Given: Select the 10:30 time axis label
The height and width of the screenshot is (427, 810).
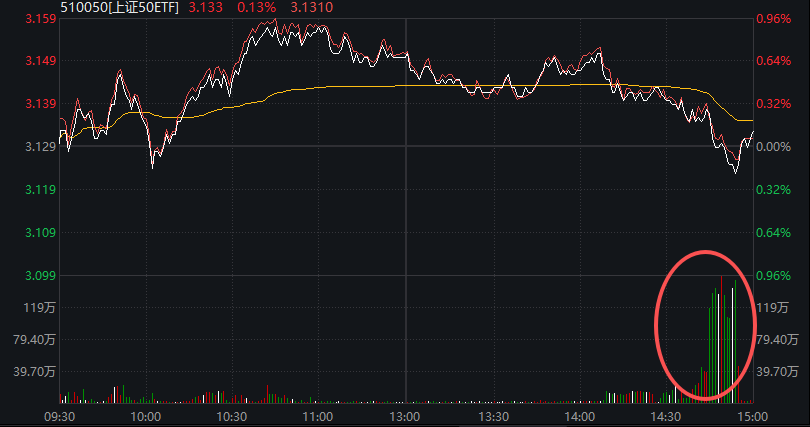Looking at the screenshot, I should (232, 416).
